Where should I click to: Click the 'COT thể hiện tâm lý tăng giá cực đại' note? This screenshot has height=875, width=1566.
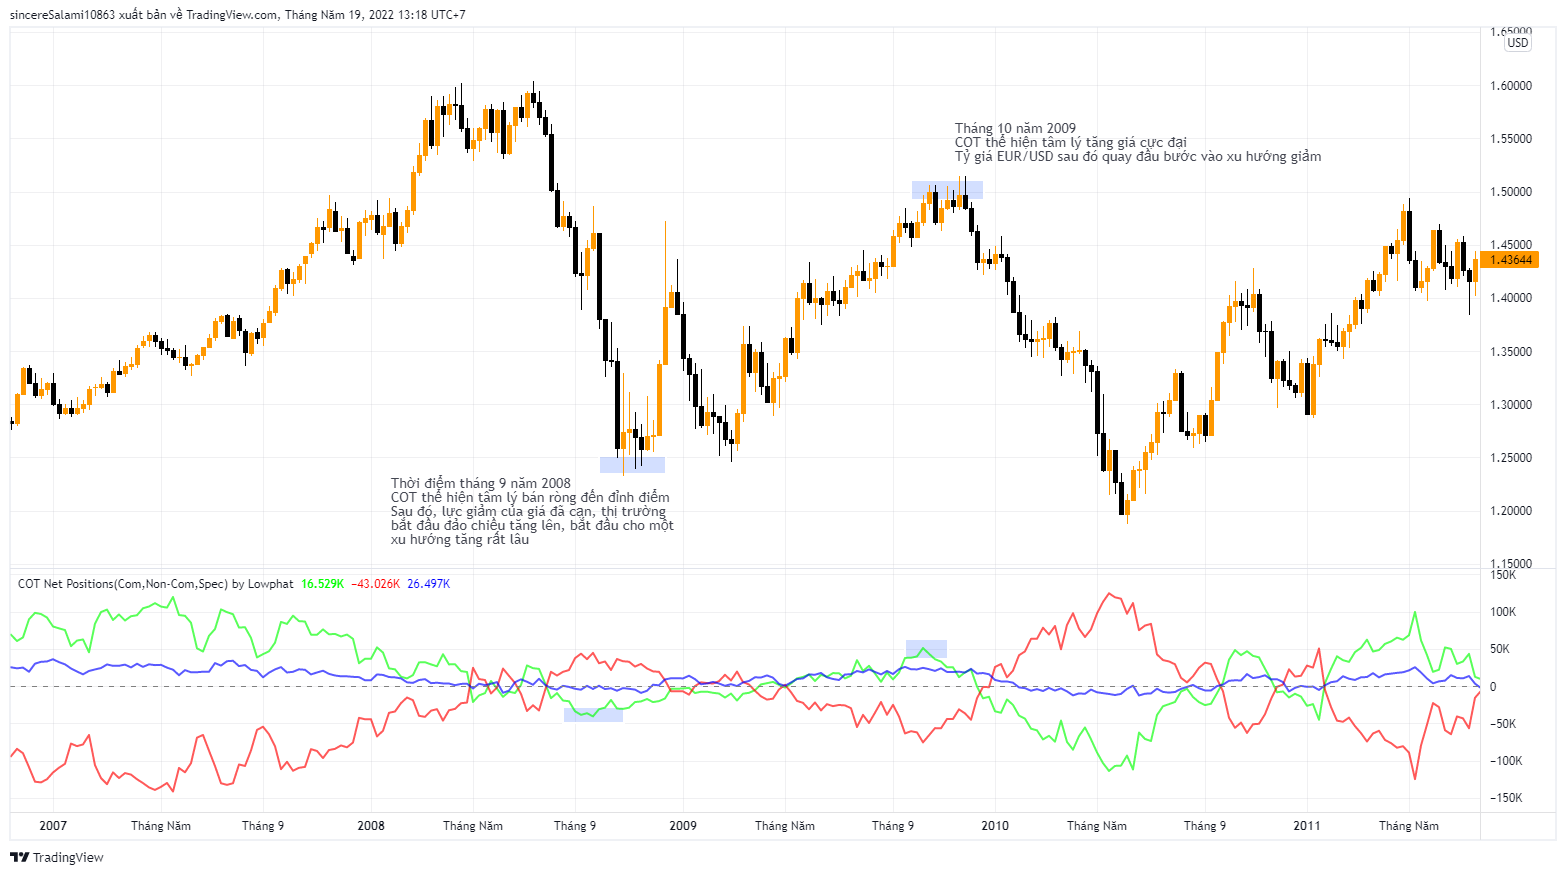point(1071,142)
